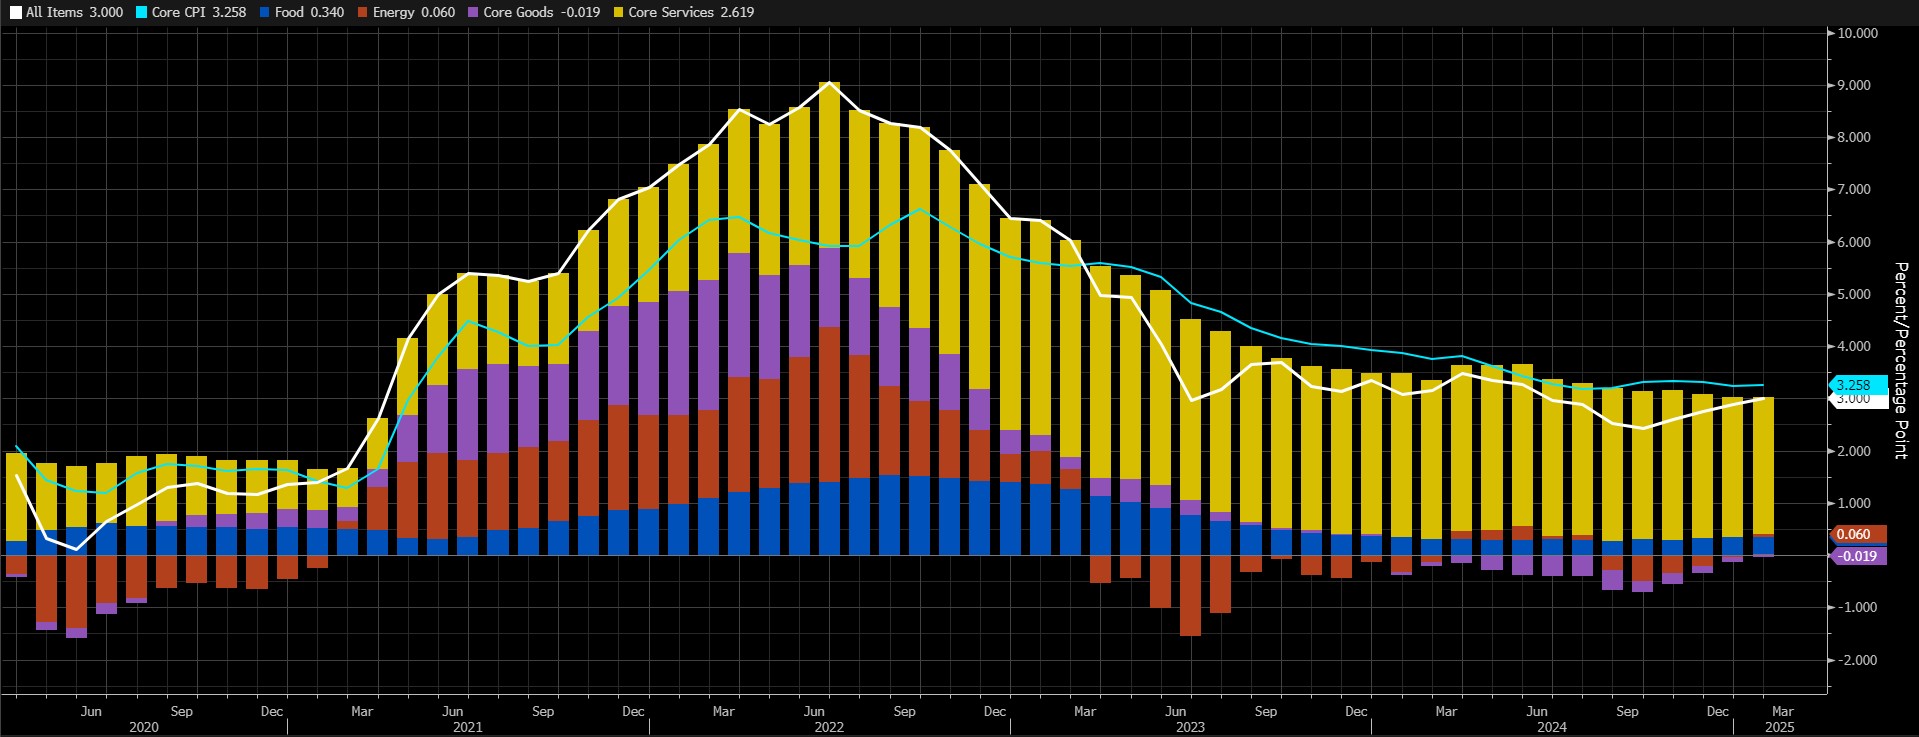This screenshot has height=737, width=1919.
Task: Click the purple -0.019 value tag
Action: click(x=1858, y=556)
